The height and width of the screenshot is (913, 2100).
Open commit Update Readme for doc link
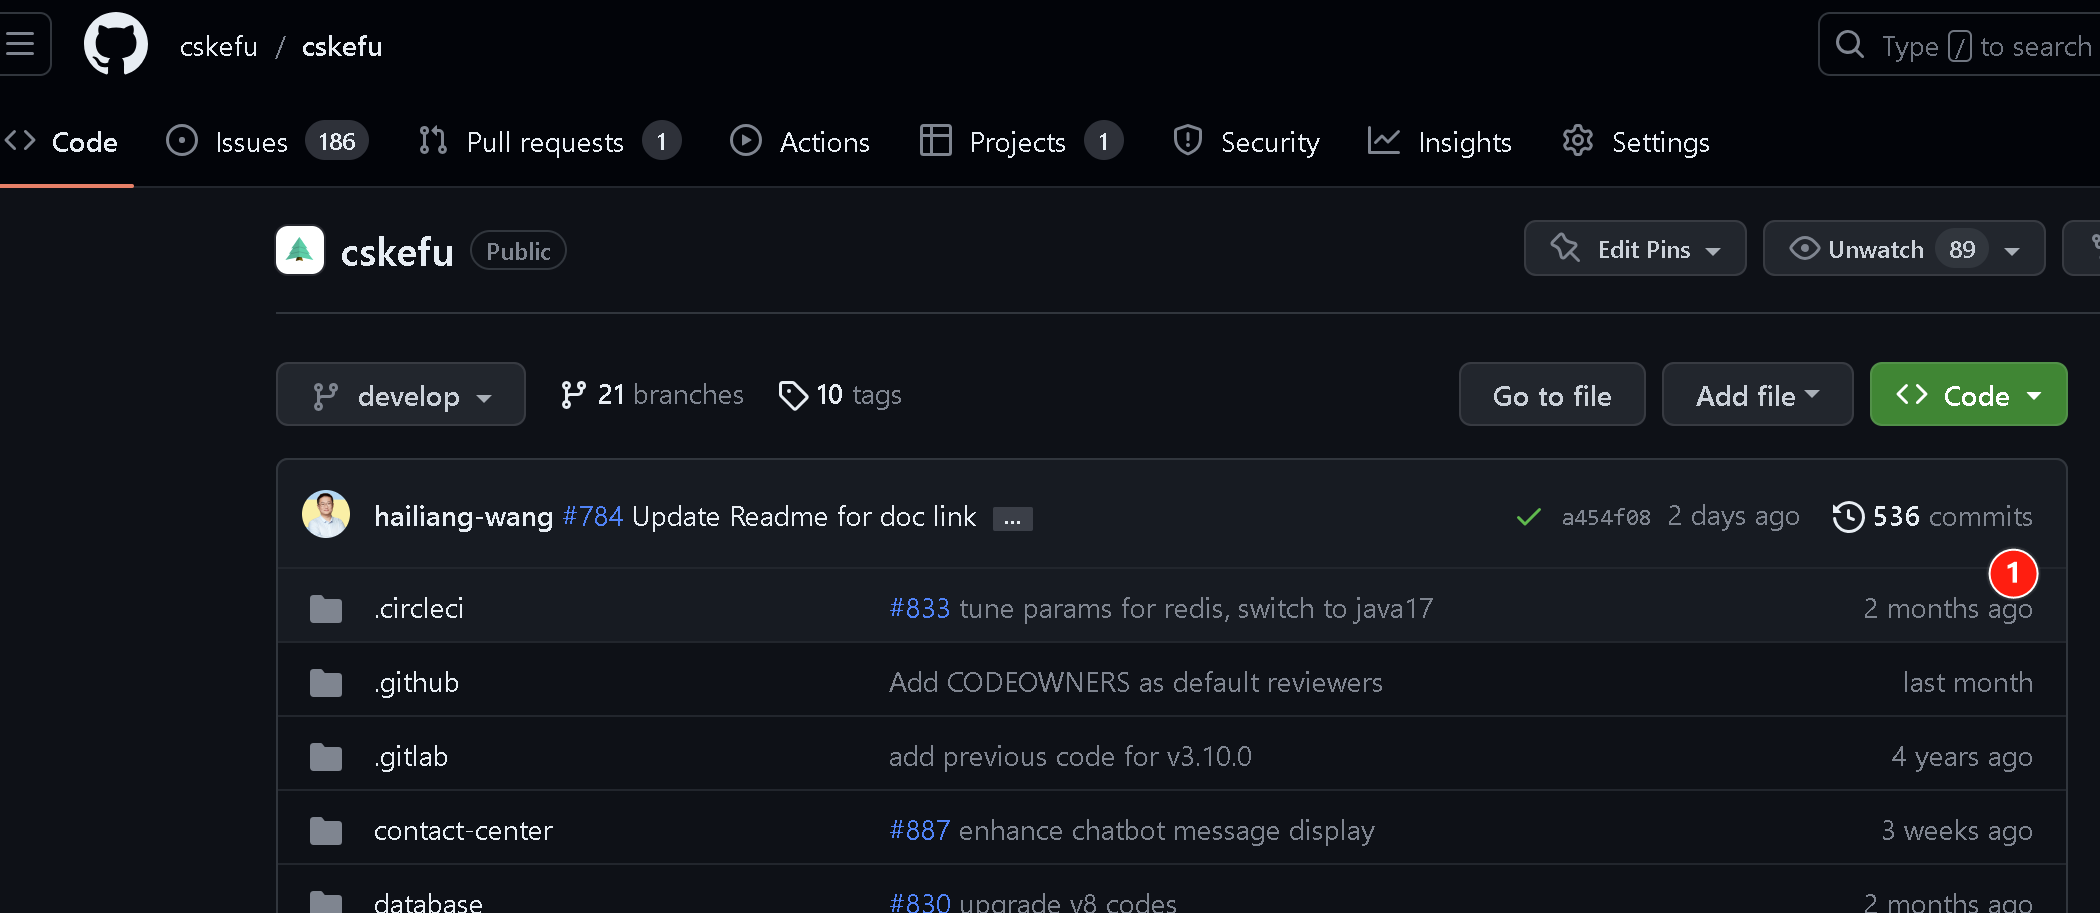[804, 516]
